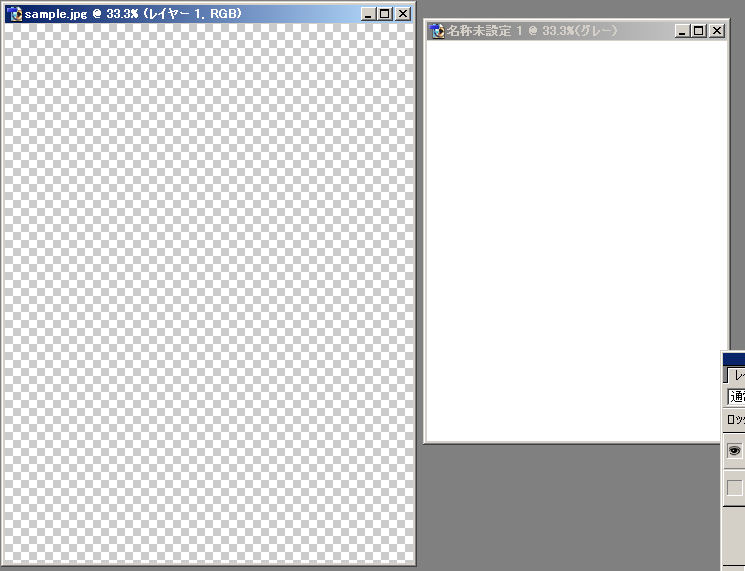Viewport: 745px width, 571px height.
Task: Maximize the sample.jpg document window
Action: [385, 14]
